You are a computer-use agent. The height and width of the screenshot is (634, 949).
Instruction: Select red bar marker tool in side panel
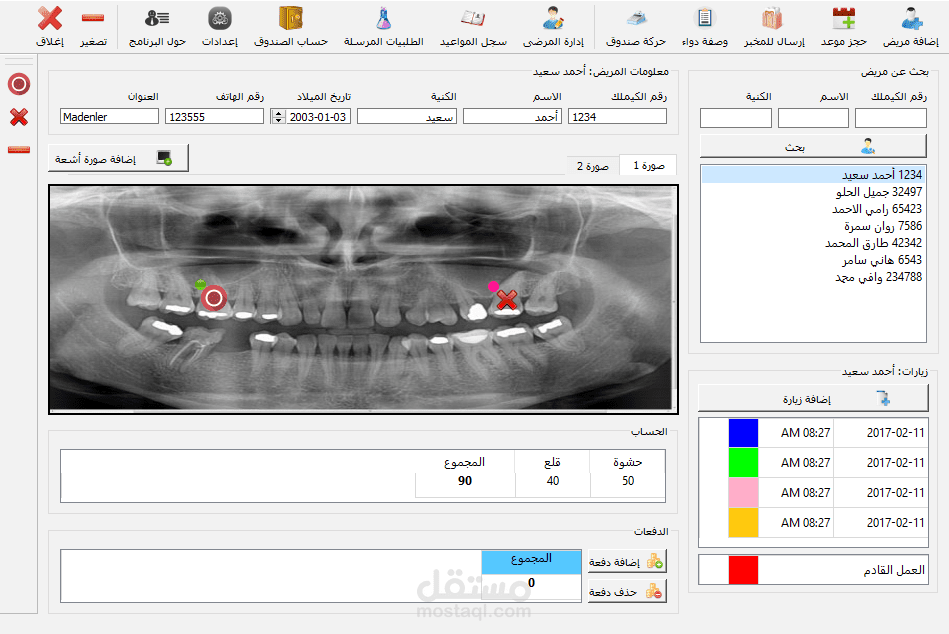click(19, 149)
